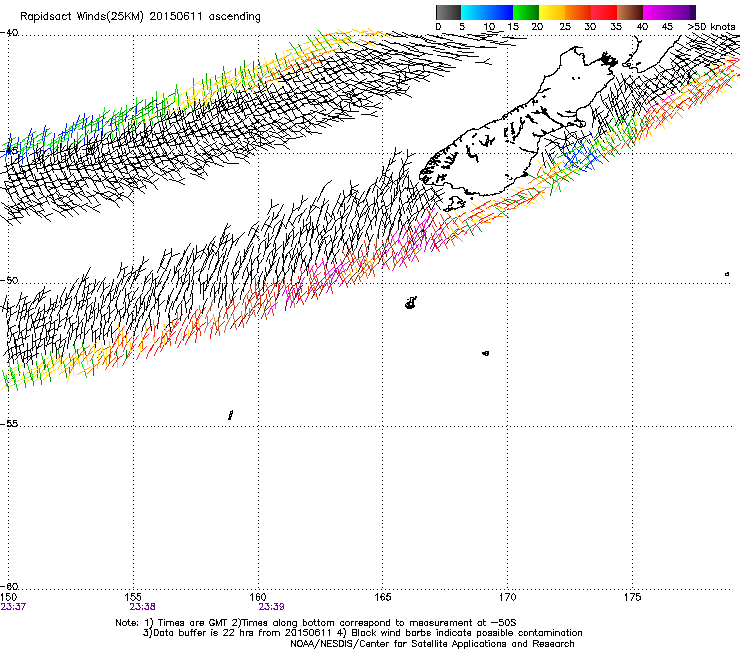This screenshot has height=650, width=740.
Task: Click the '170' longitude axis label
Action: tap(507, 597)
